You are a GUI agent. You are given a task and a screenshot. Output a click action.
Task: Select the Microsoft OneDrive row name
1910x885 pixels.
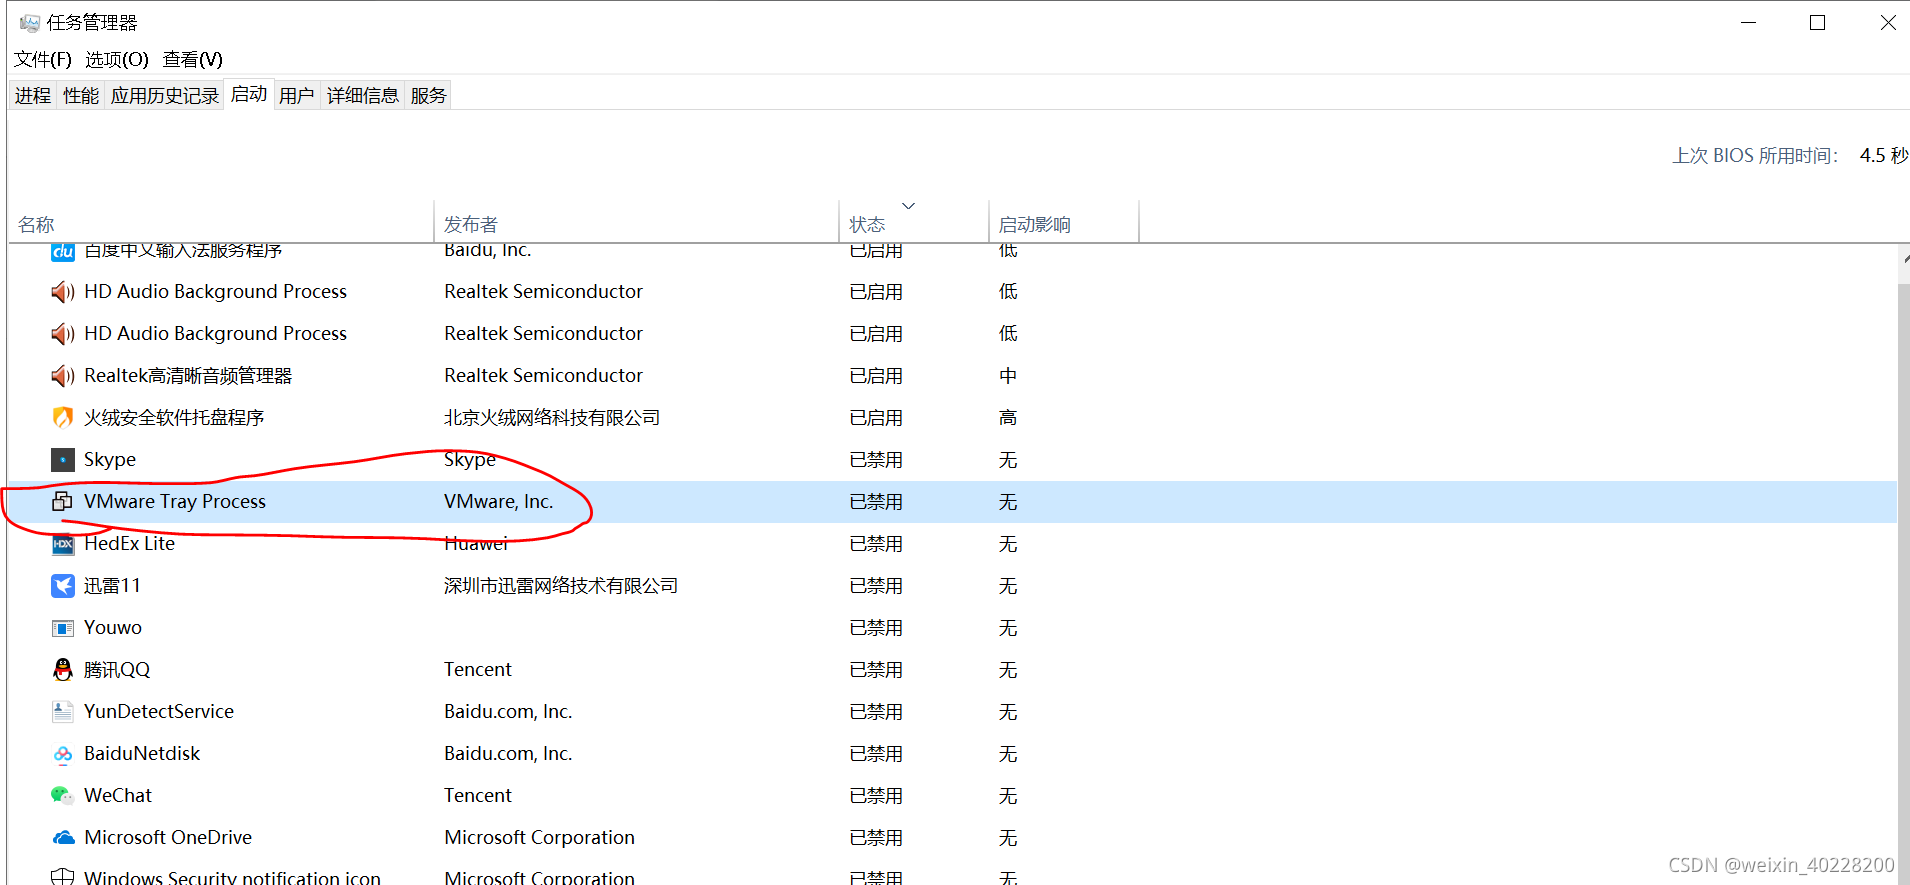pyautogui.click(x=168, y=838)
